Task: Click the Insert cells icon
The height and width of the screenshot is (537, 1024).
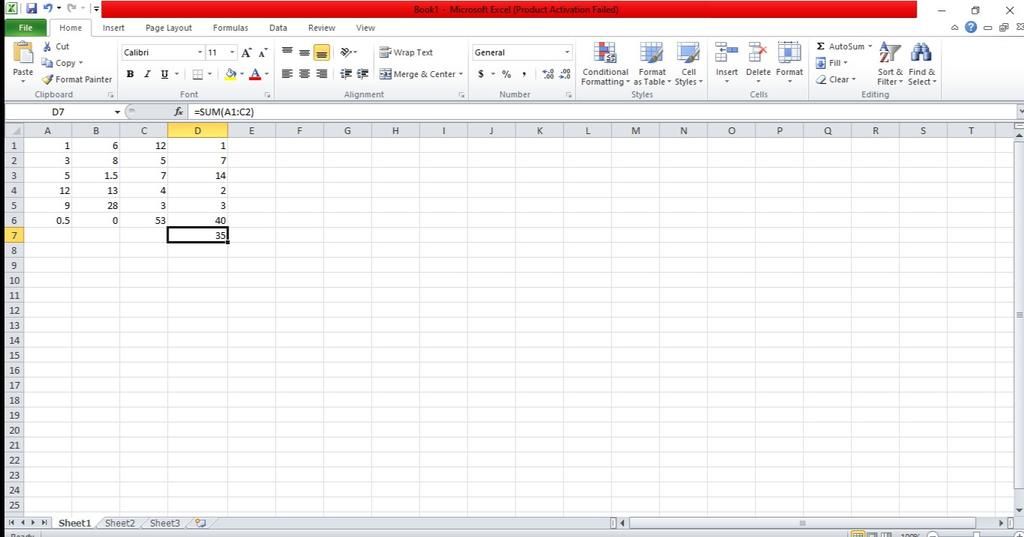Action: point(726,53)
